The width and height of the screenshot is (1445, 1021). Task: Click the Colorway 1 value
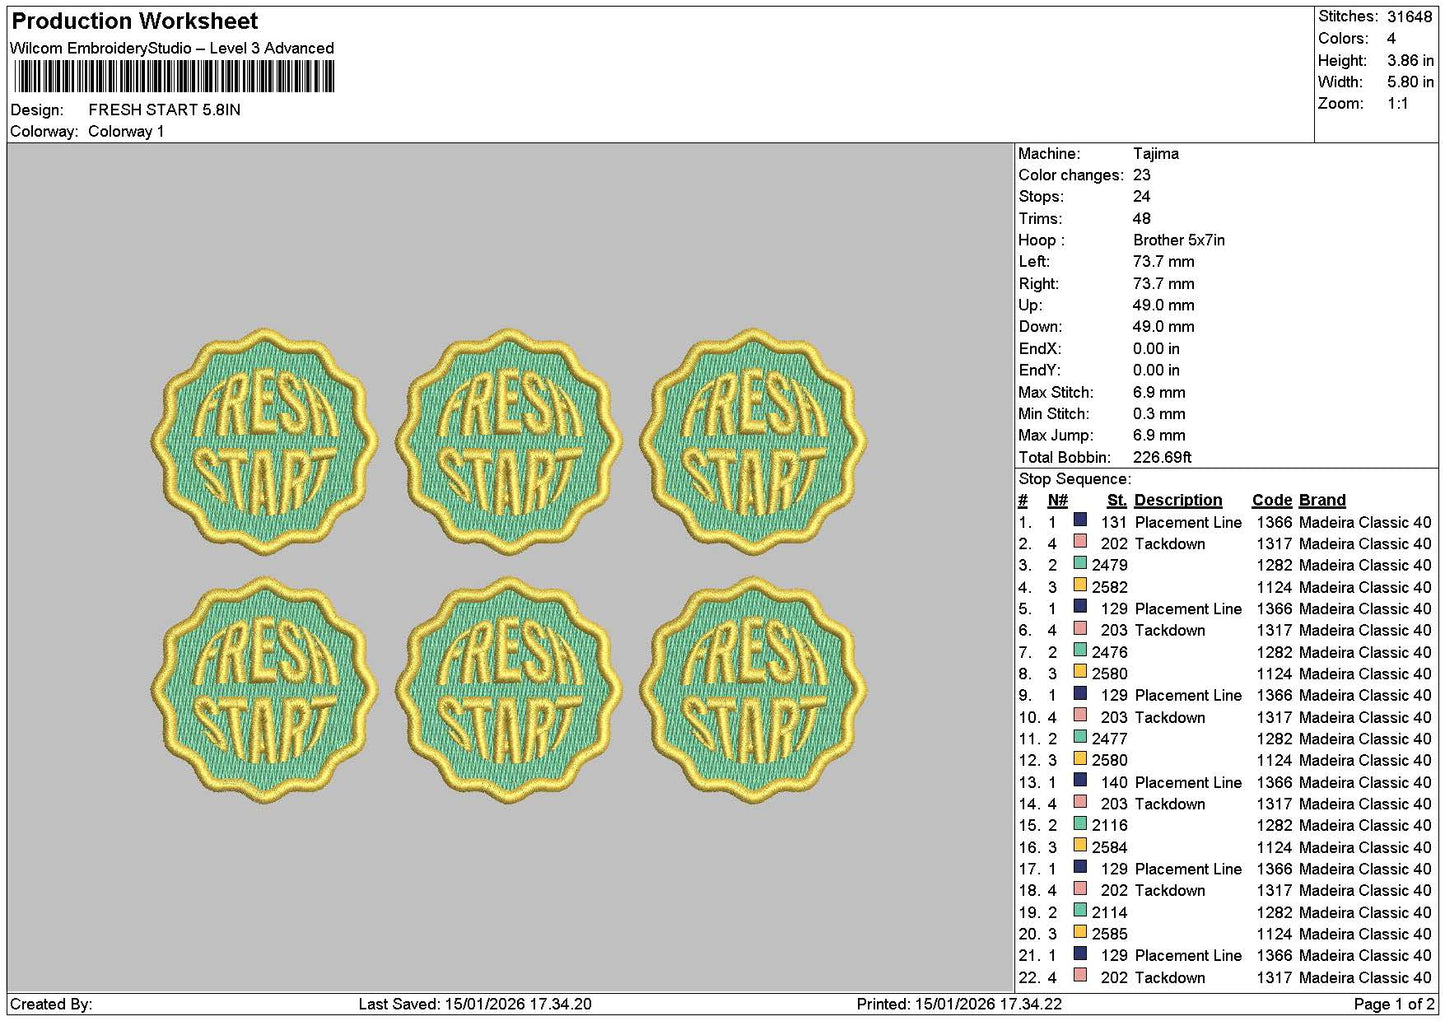click(126, 132)
